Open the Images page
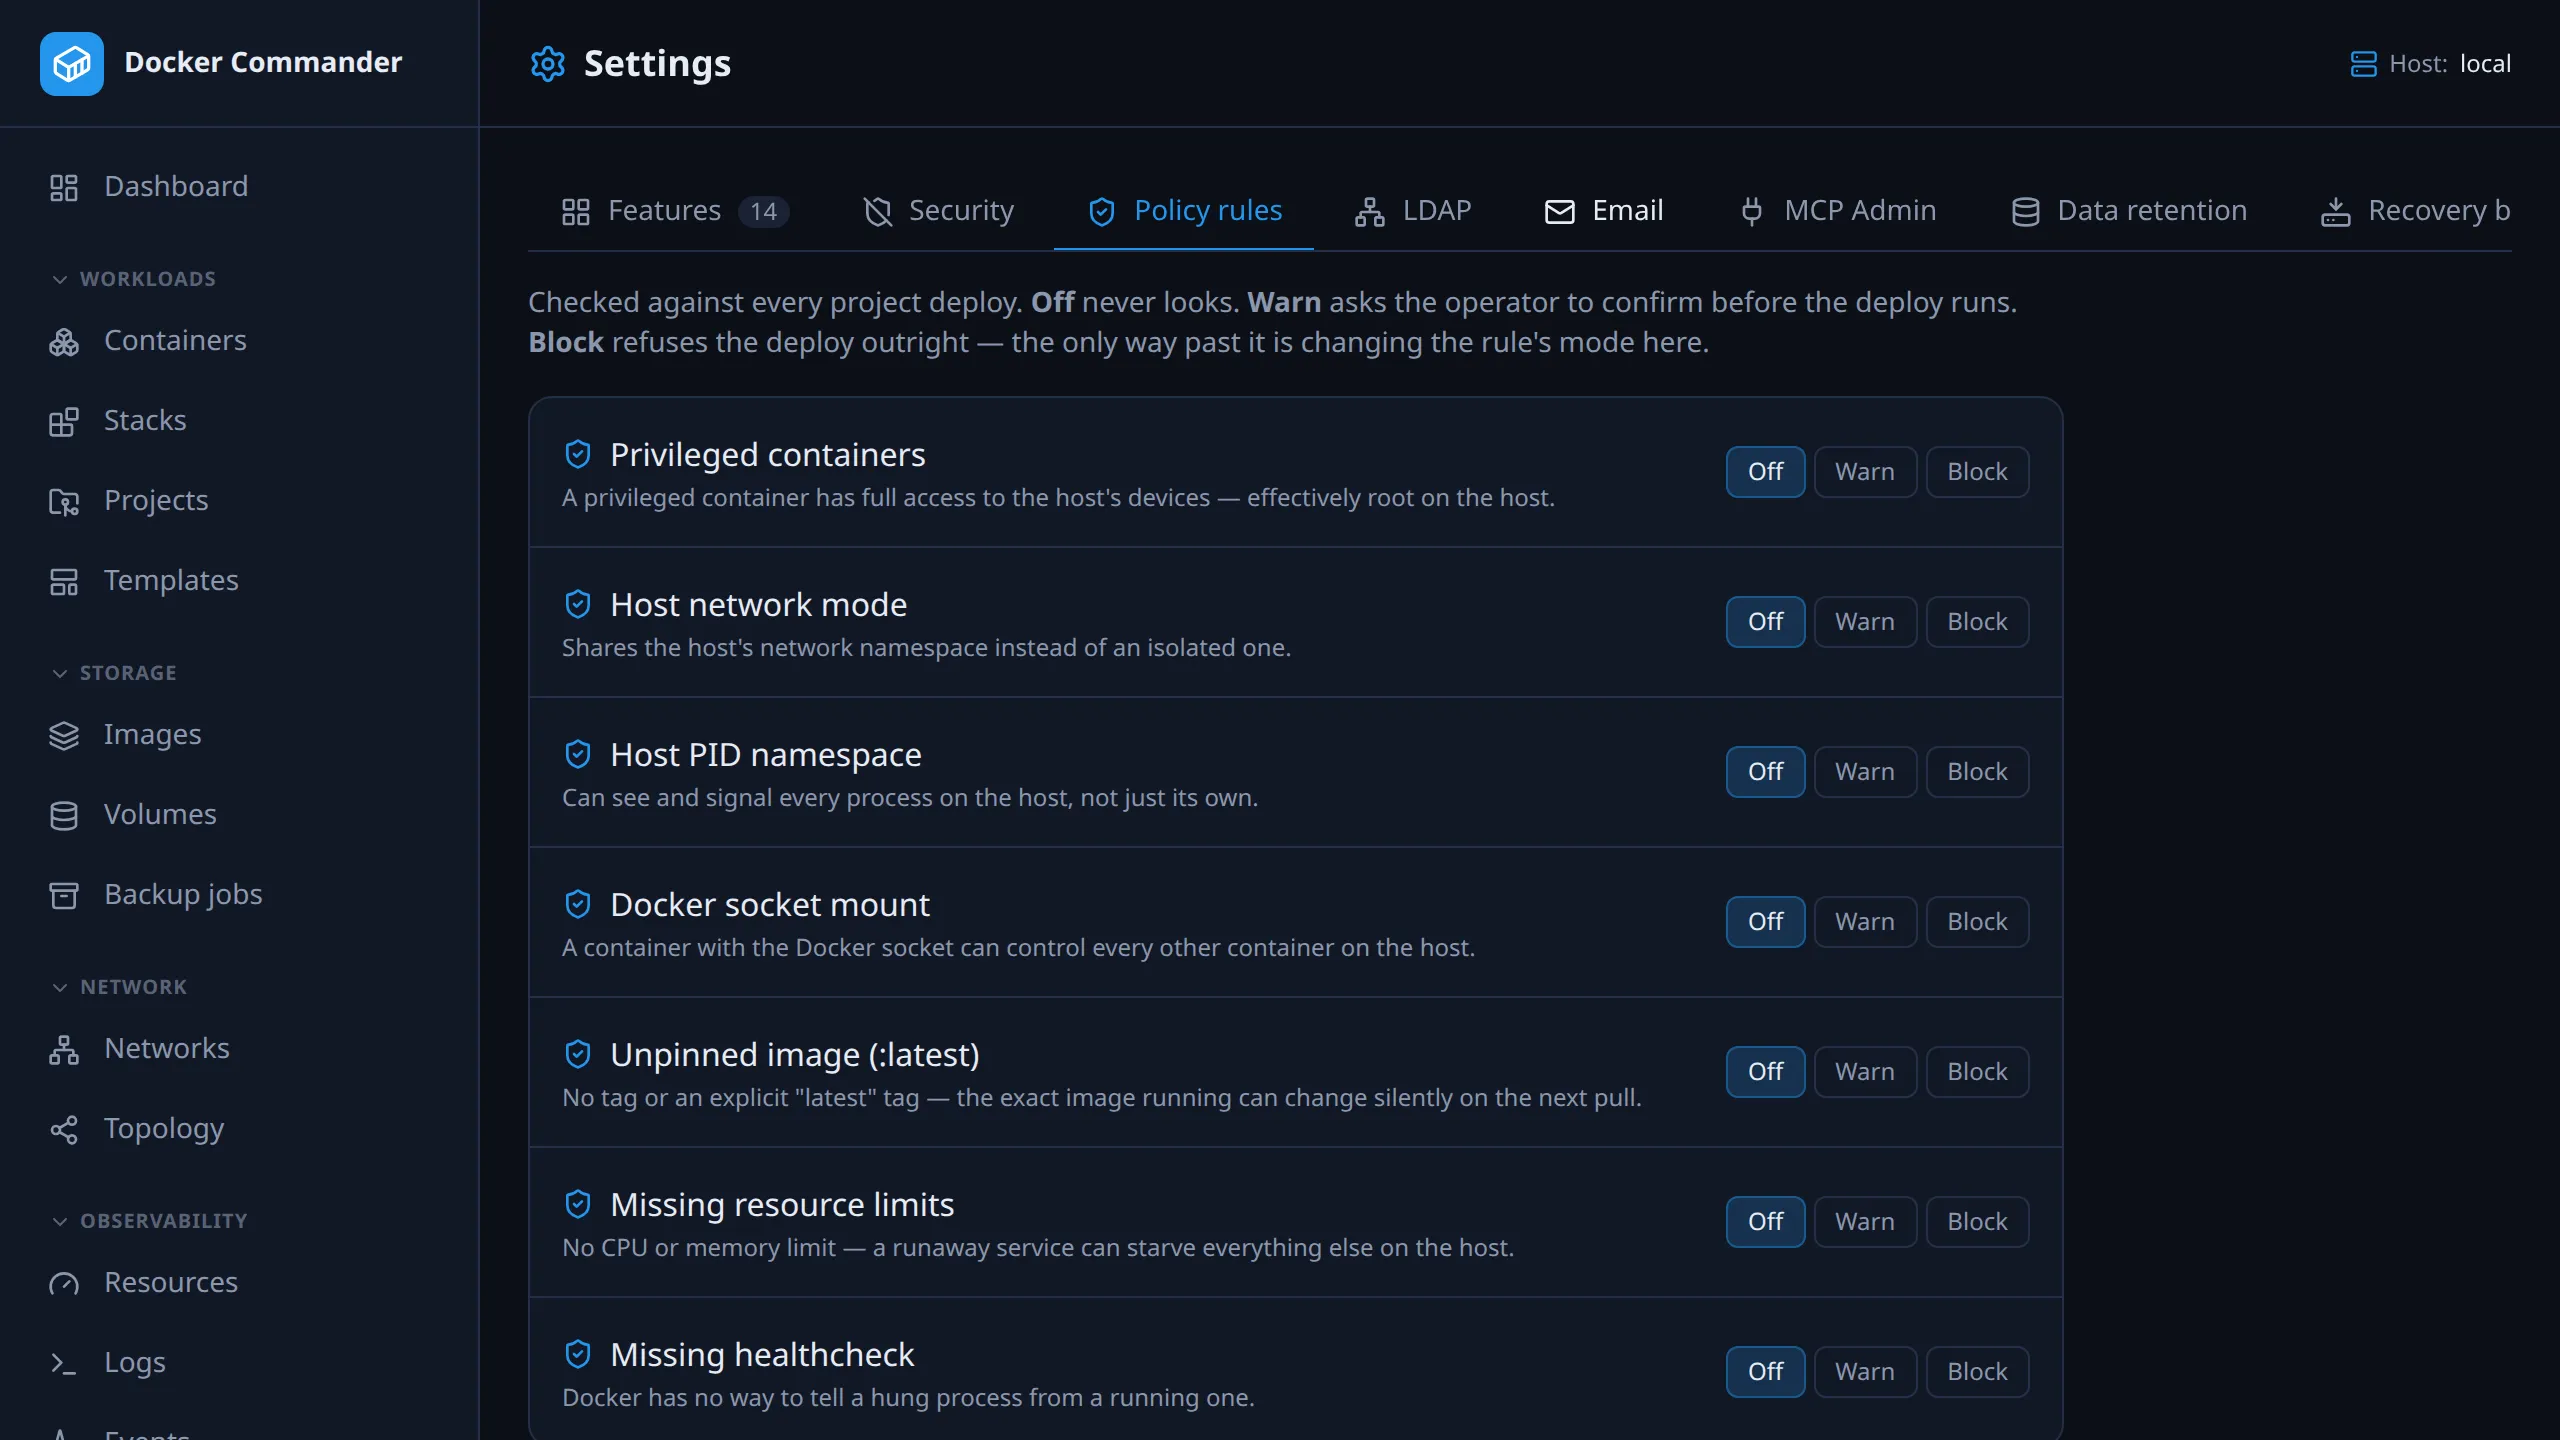Image resolution: width=2560 pixels, height=1440 pixels. [239, 735]
